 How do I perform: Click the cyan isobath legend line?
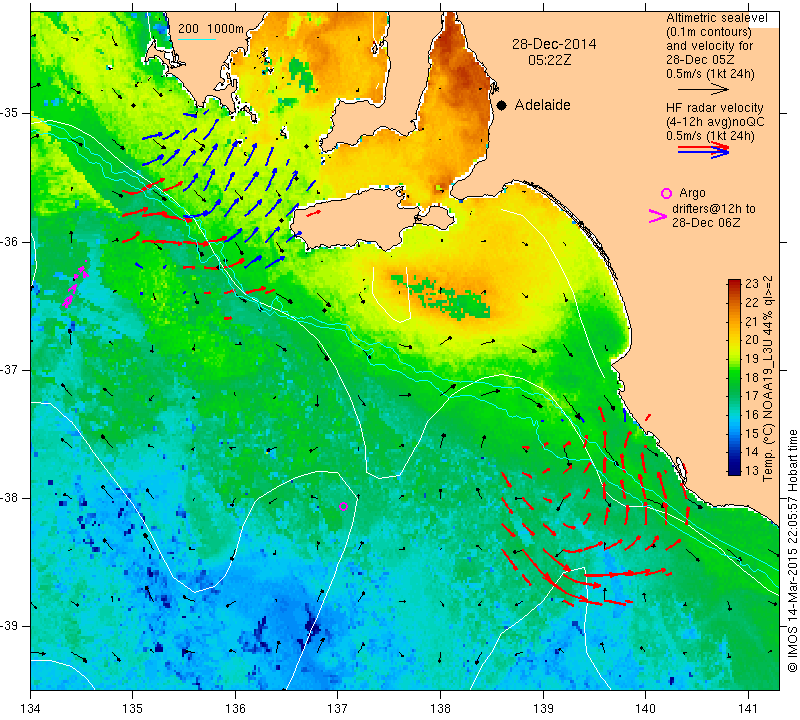coord(197,39)
